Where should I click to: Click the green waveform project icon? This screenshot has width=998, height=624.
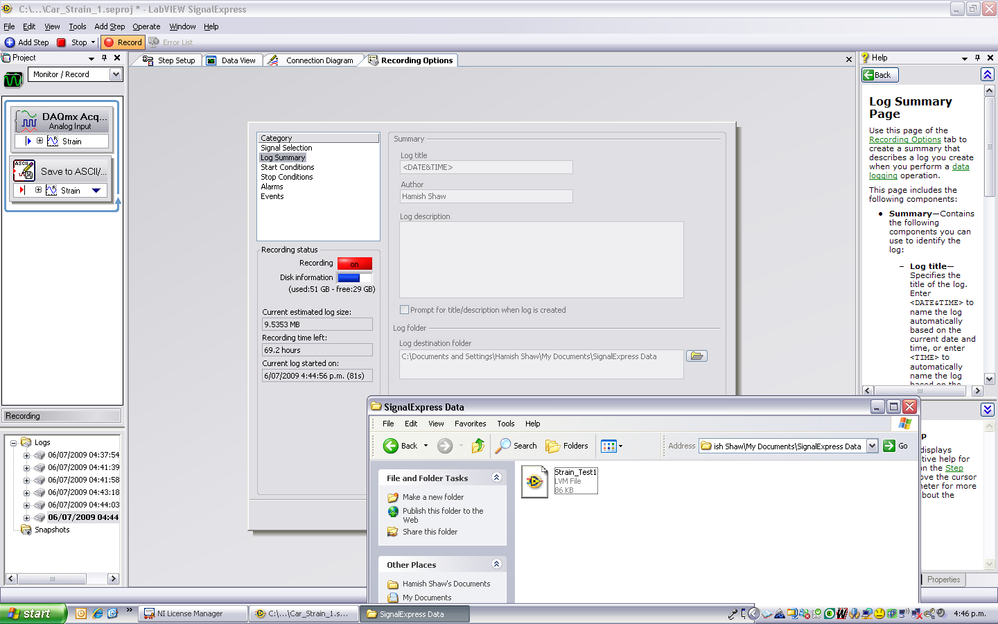(x=13, y=80)
